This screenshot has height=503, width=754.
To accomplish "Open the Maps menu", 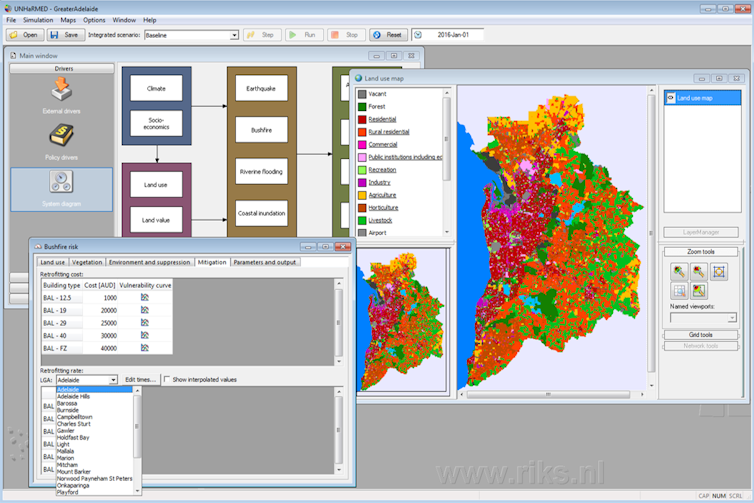I will (x=68, y=20).
